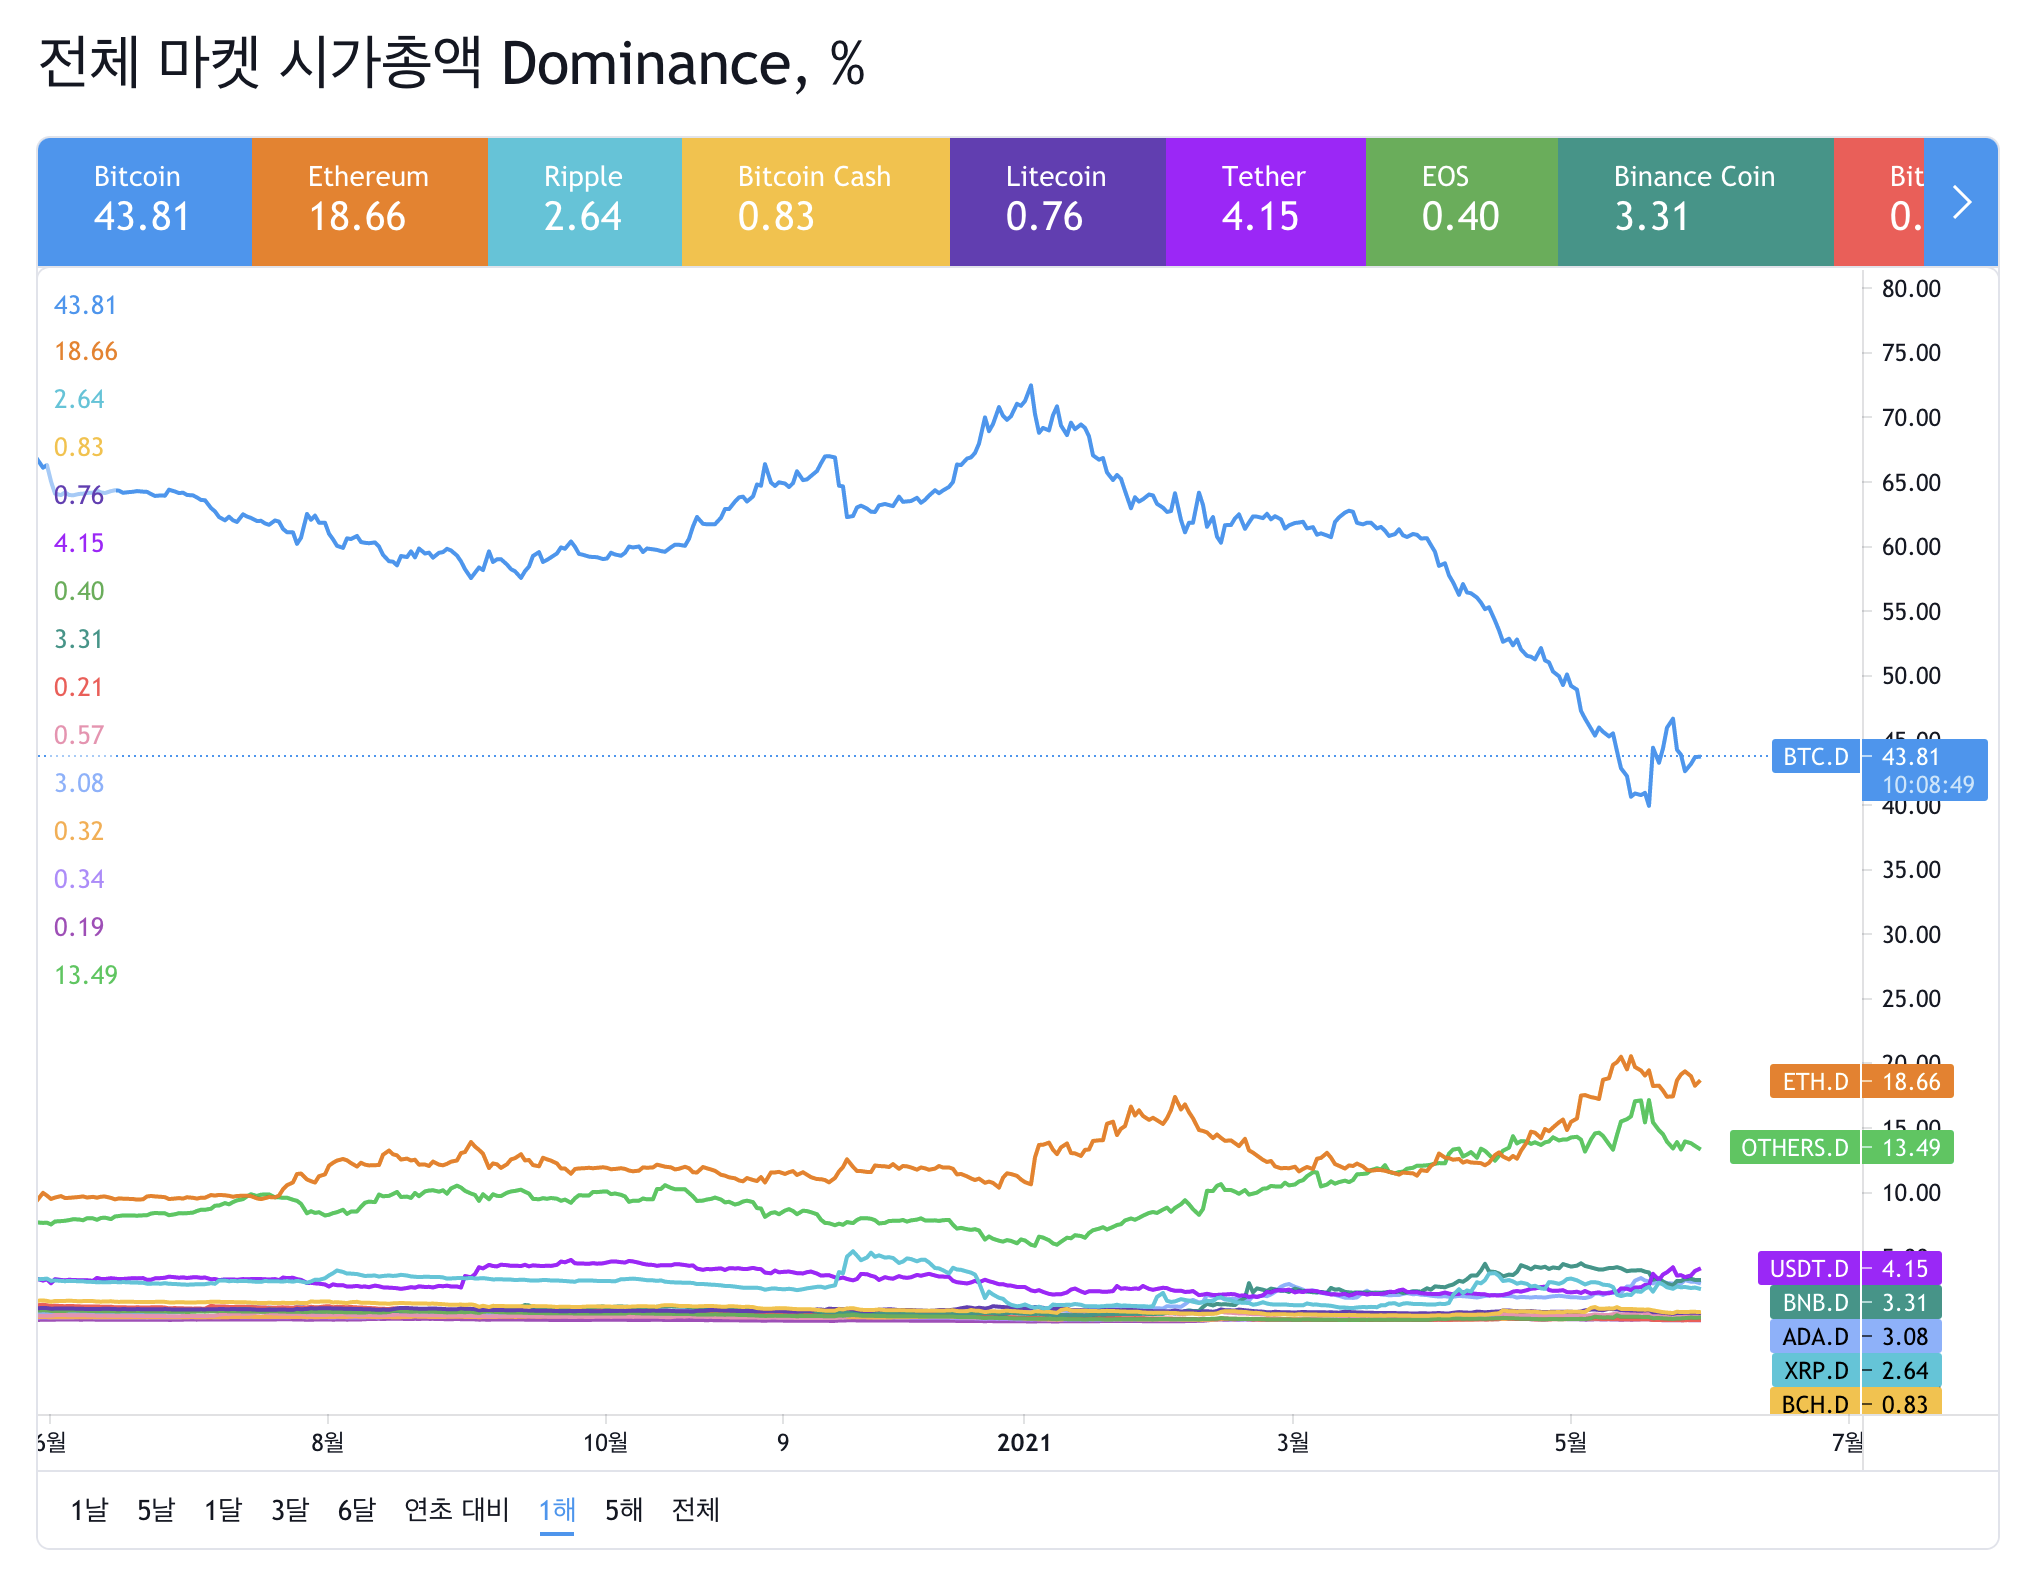
Task: Switch to 5날 time range
Action: 156,1509
